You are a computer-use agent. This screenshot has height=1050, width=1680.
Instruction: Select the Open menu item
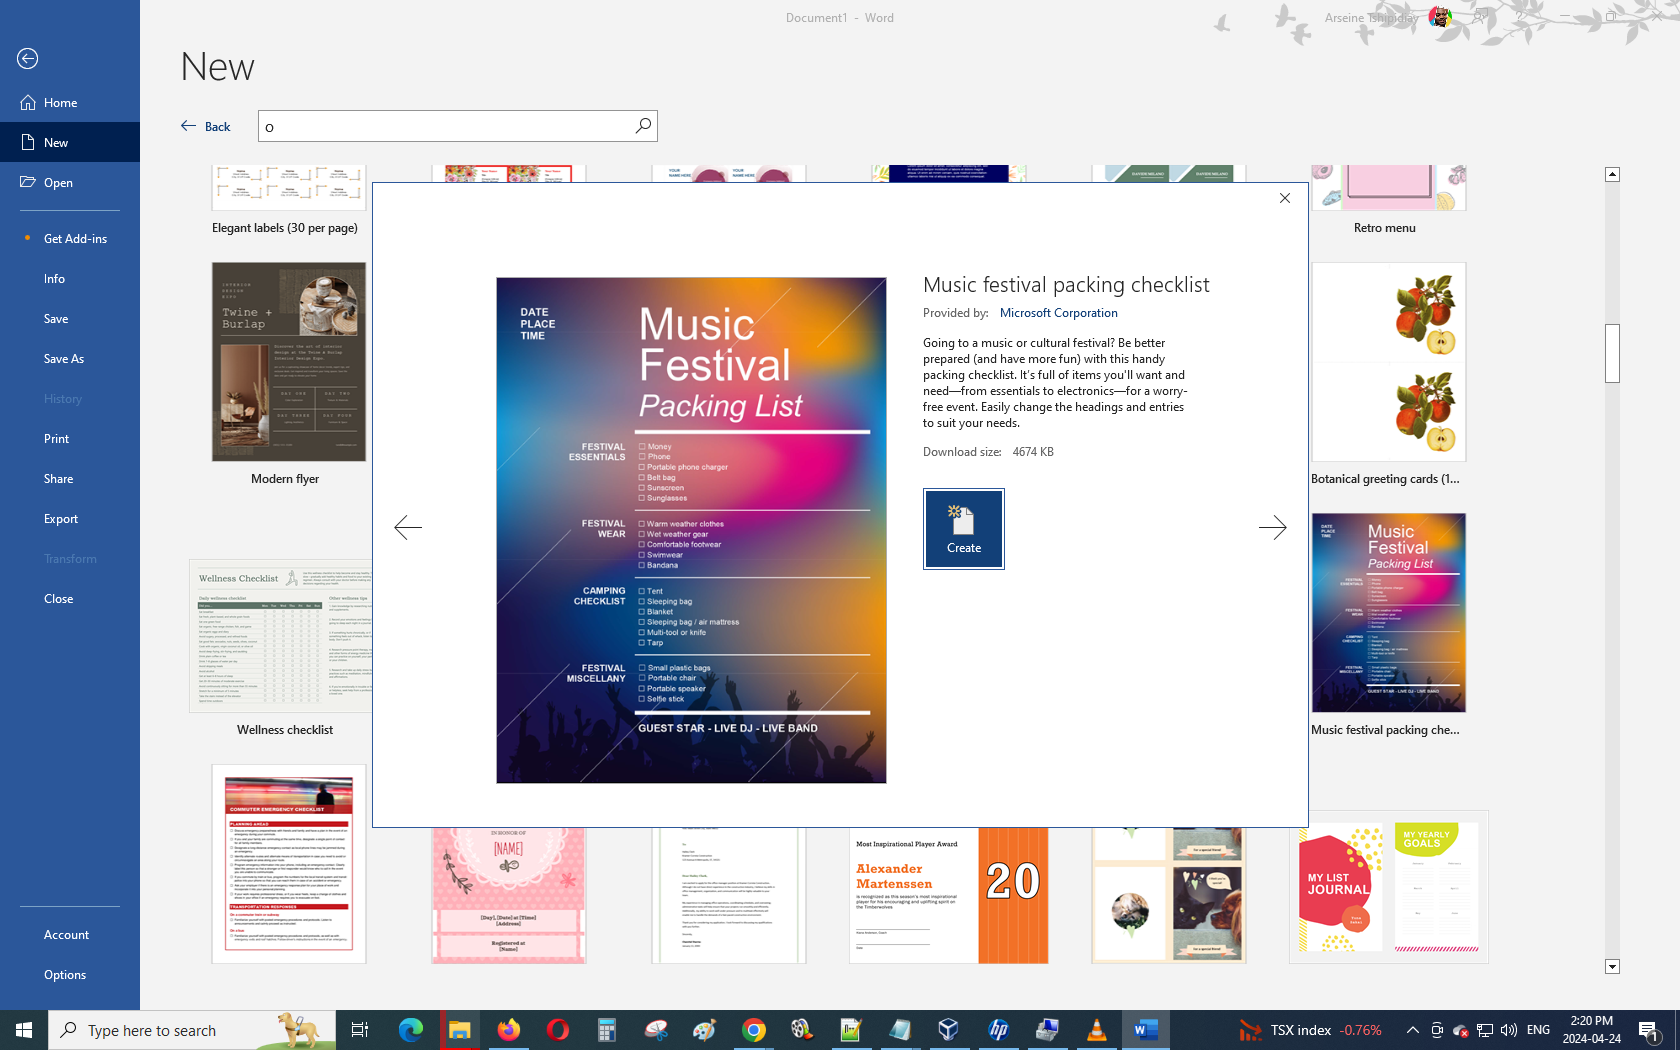(58, 183)
